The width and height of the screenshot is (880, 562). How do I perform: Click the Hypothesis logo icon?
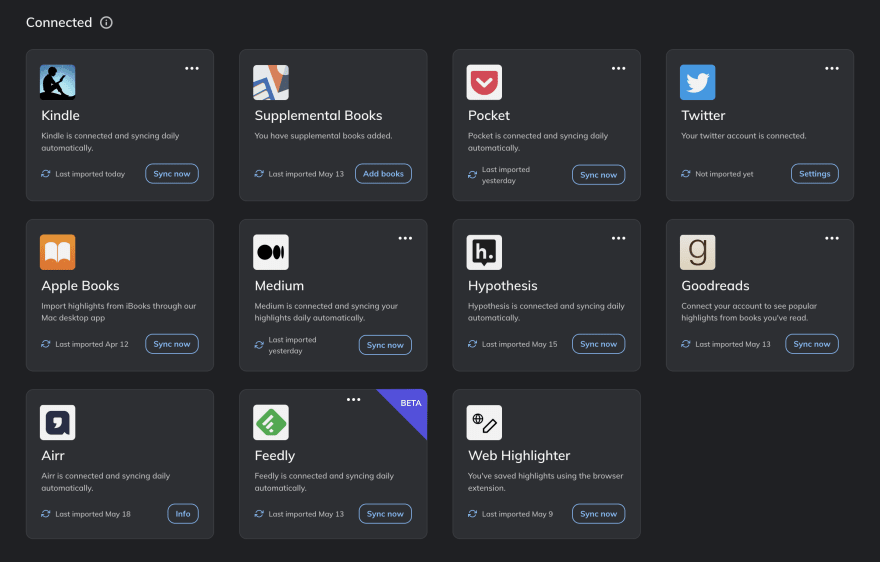[x=484, y=252]
